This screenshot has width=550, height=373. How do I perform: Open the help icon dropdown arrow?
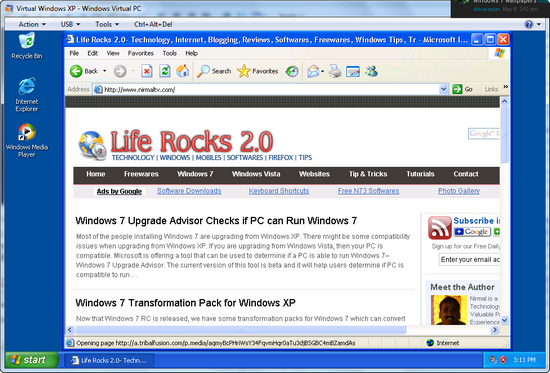[539, 24]
